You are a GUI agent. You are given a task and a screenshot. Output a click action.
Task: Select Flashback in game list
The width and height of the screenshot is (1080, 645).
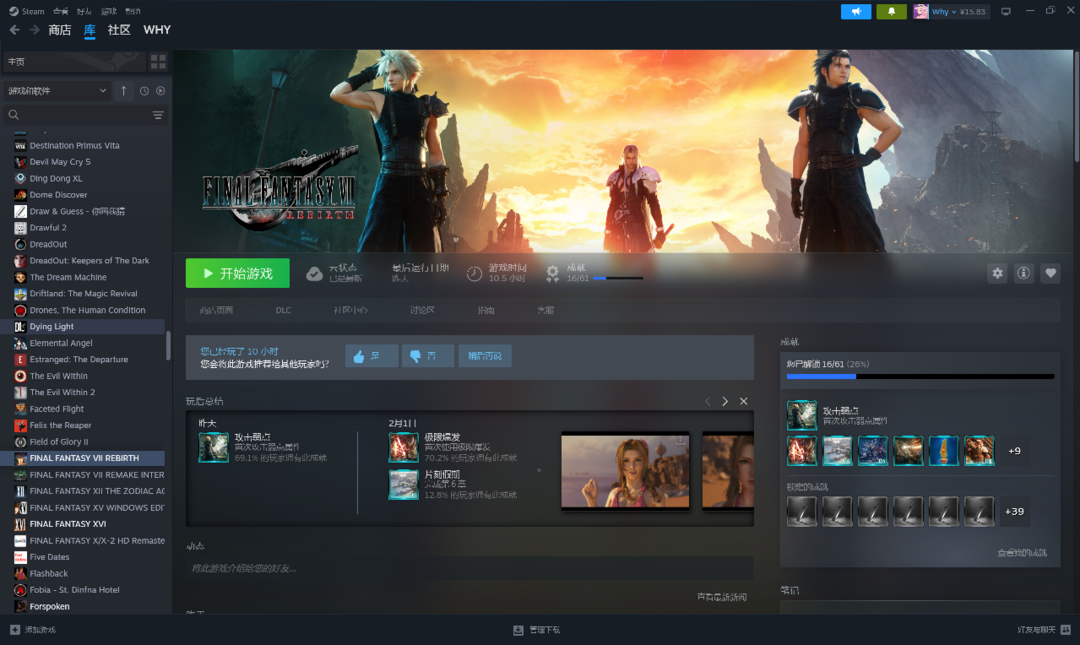click(83, 573)
